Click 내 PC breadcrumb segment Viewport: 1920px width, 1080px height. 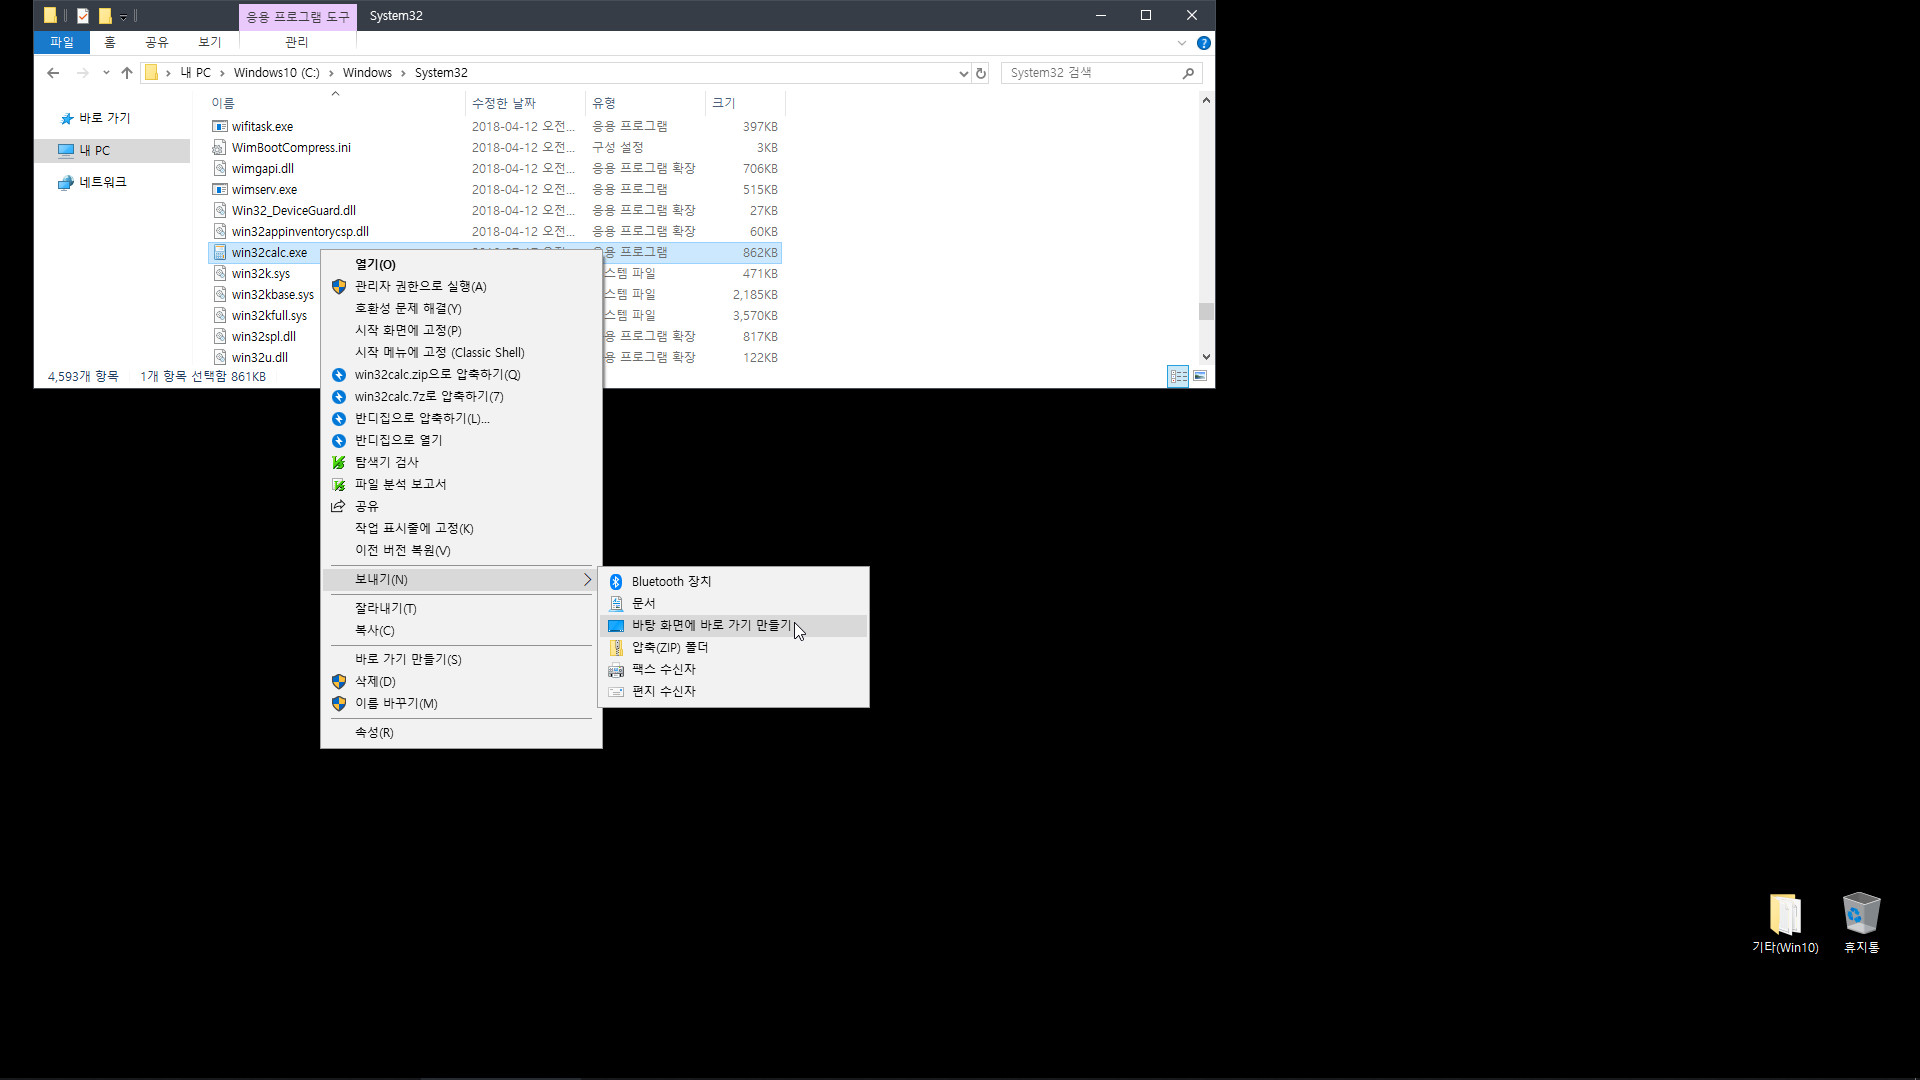pyautogui.click(x=196, y=73)
